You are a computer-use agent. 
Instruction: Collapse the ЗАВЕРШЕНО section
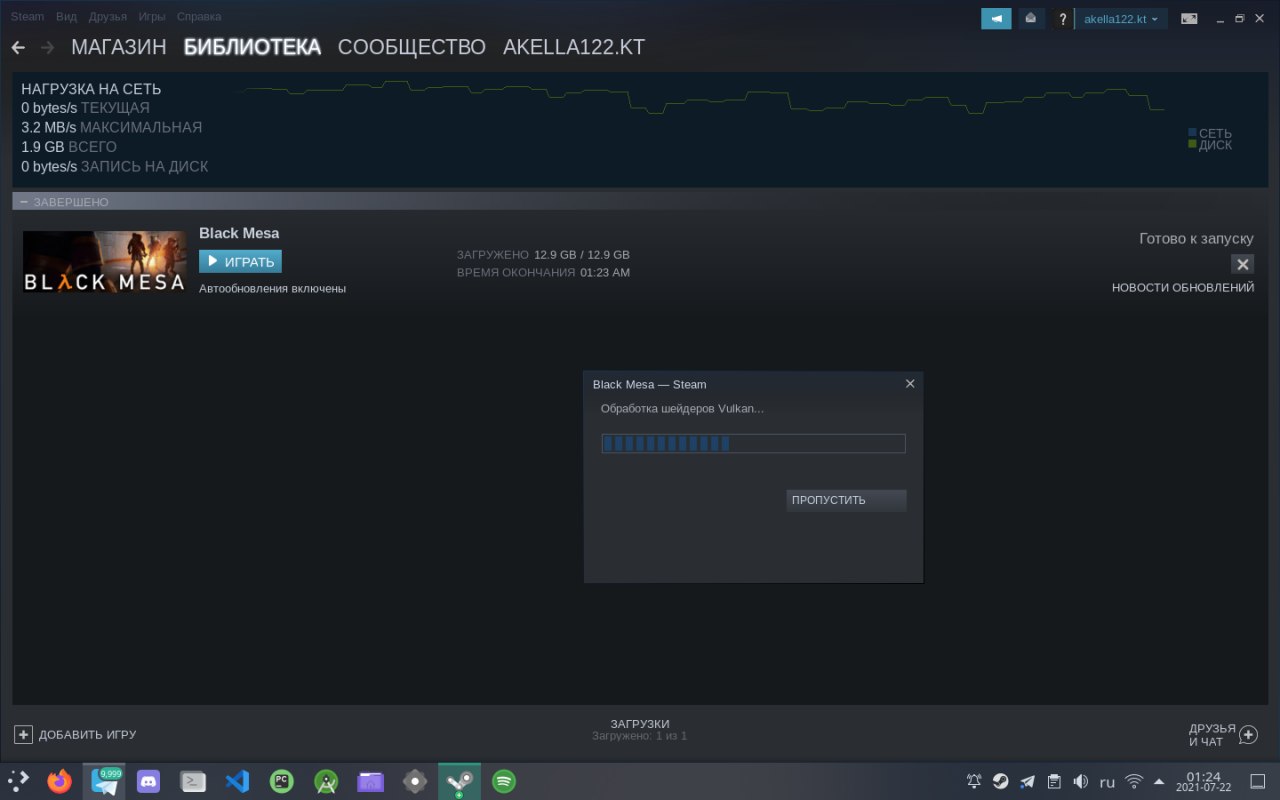point(24,202)
